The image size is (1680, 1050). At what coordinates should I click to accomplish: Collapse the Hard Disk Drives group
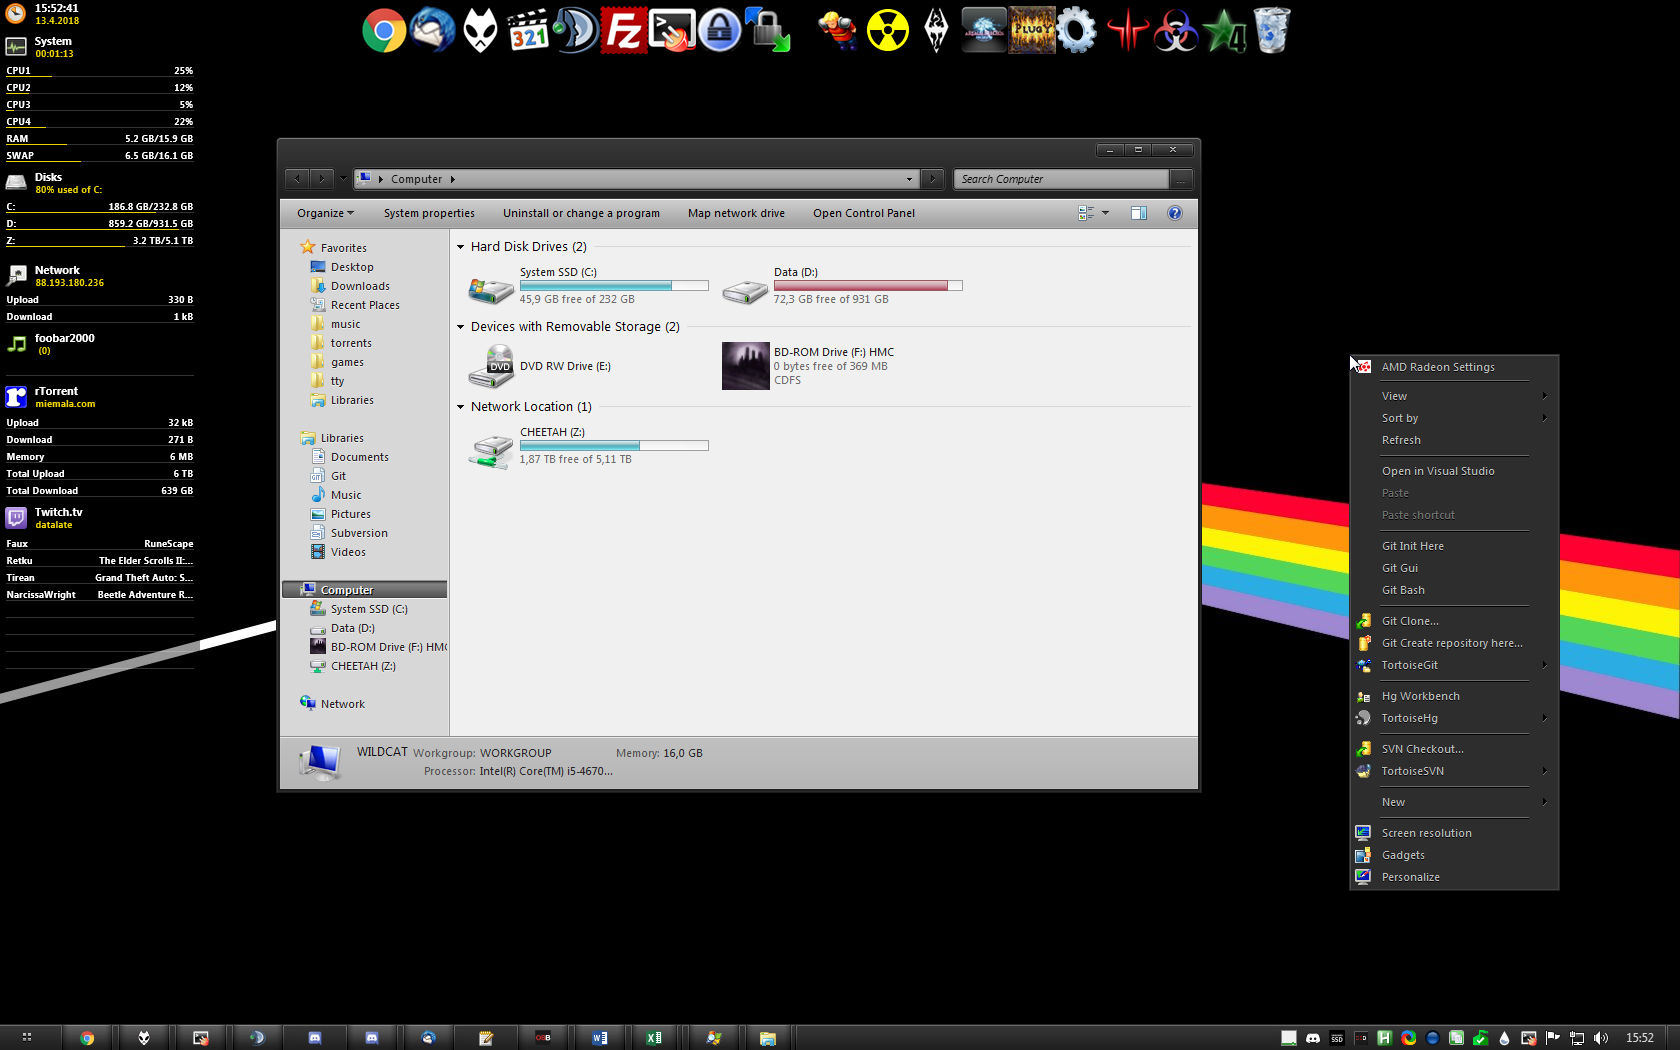click(461, 247)
